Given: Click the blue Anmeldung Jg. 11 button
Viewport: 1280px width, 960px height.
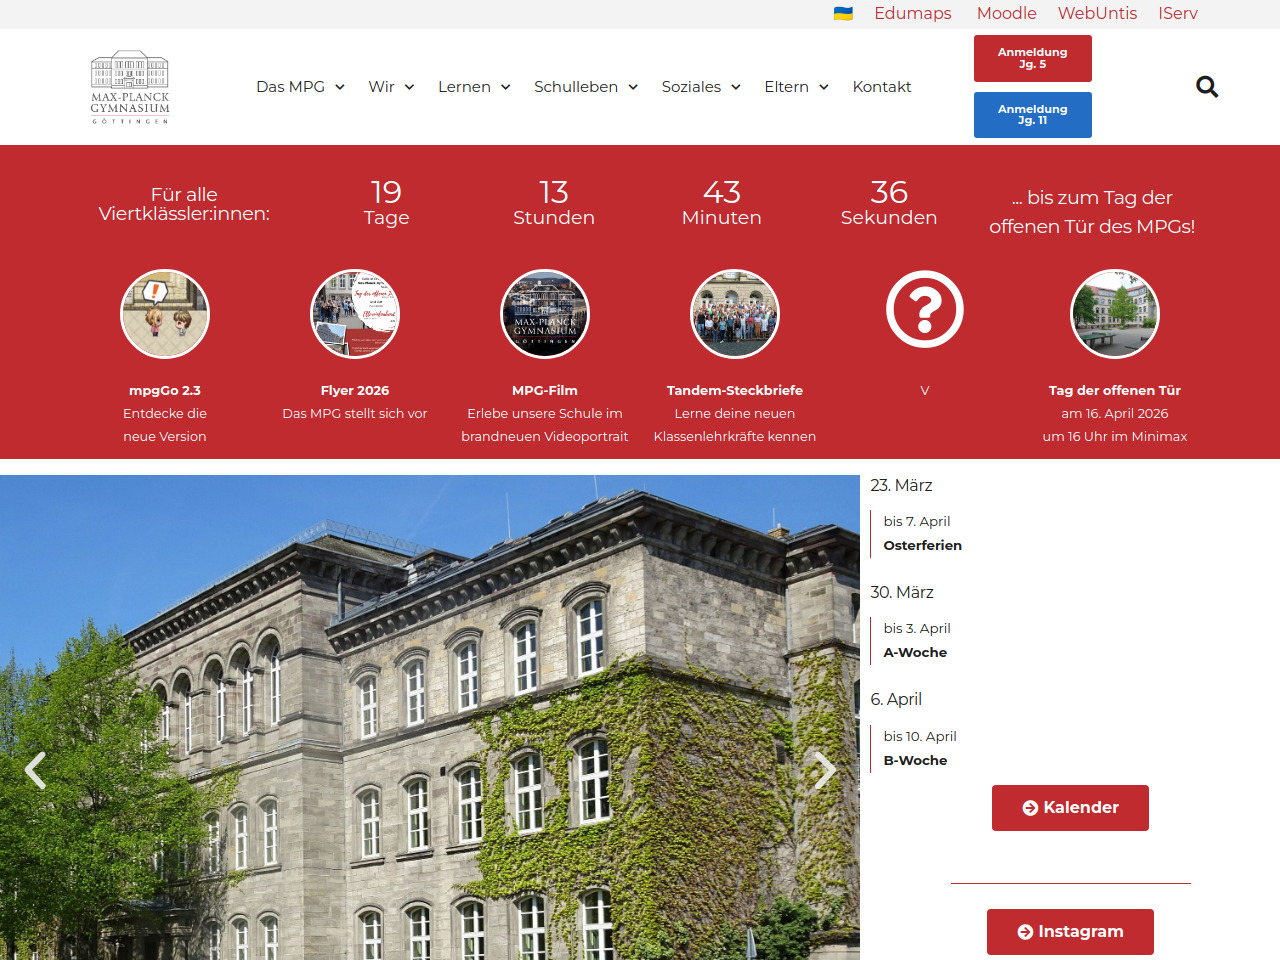Looking at the screenshot, I should pos(1032,115).
